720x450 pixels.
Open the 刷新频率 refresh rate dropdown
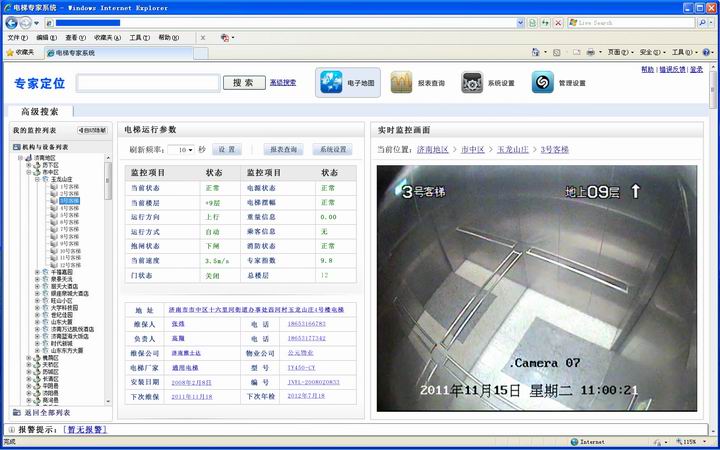181,150
